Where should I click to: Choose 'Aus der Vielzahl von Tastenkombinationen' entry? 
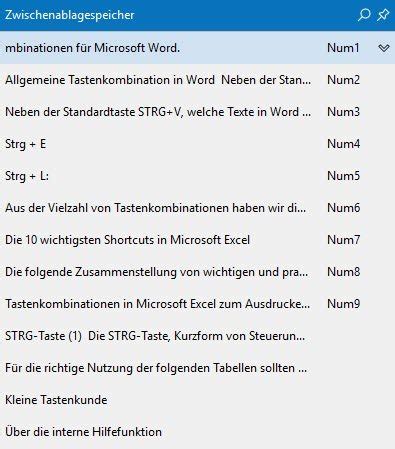197,208
